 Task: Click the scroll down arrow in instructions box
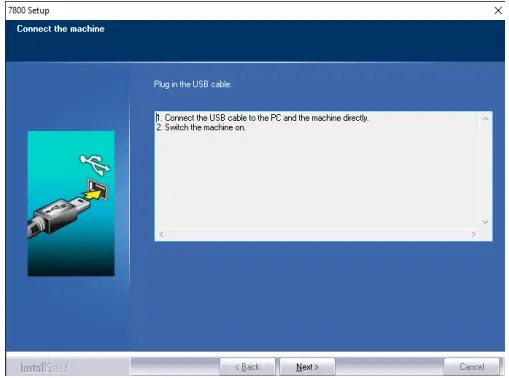pyautogui.click(x=485, y=222)
